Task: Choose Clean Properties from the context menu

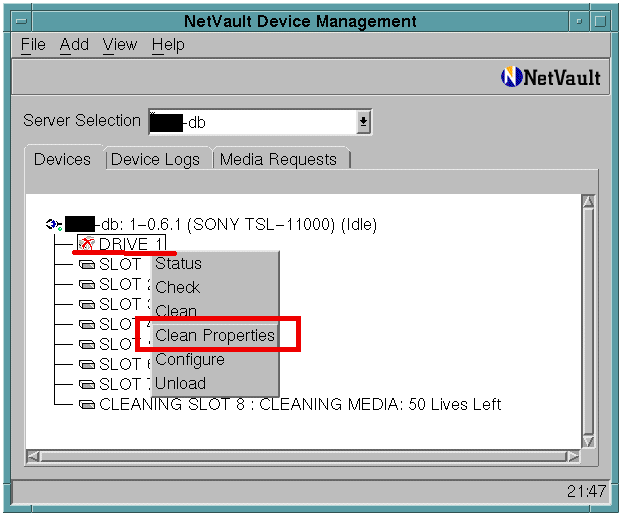Action: click(215, 335)
